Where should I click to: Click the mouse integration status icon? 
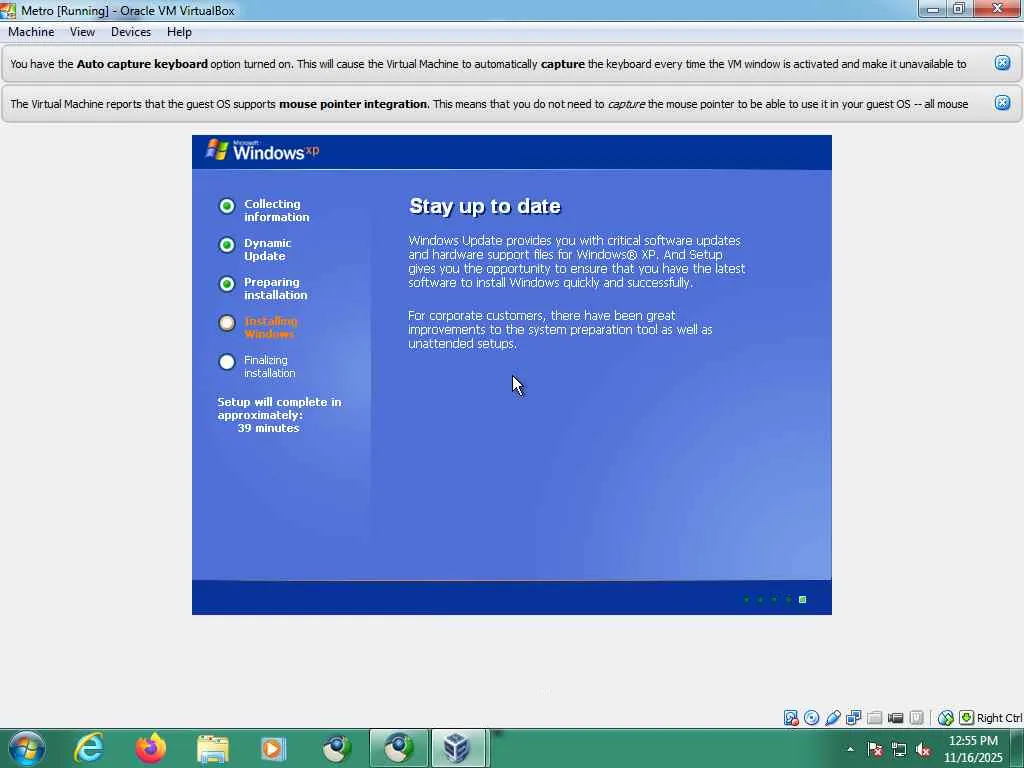945,718
